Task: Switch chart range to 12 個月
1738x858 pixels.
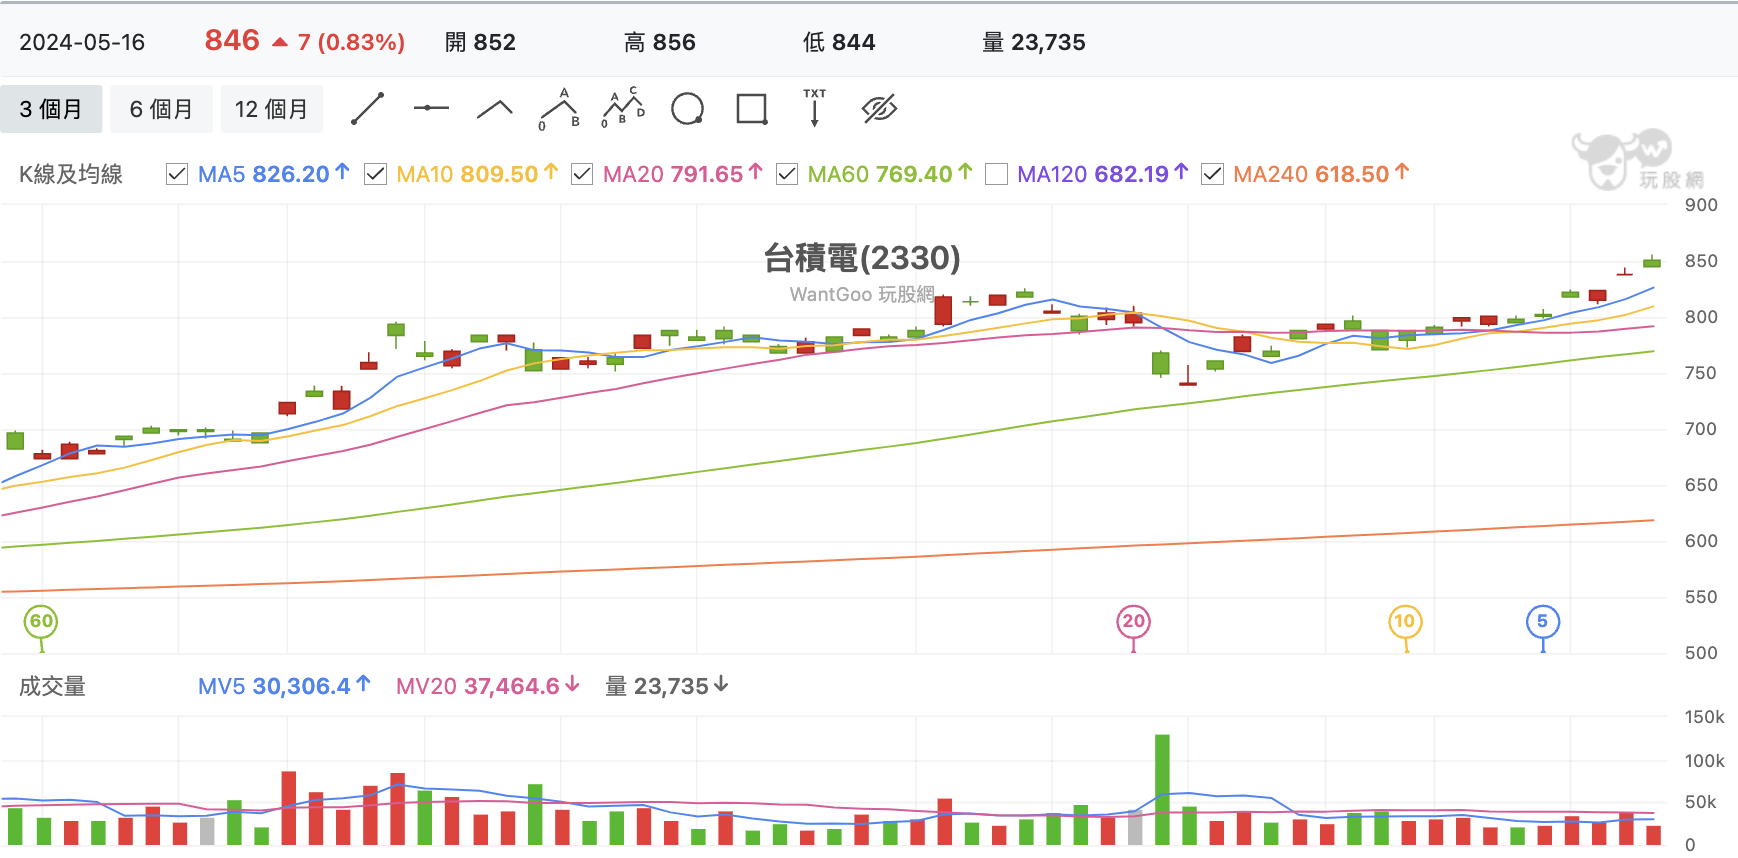Action: point(271,109)
